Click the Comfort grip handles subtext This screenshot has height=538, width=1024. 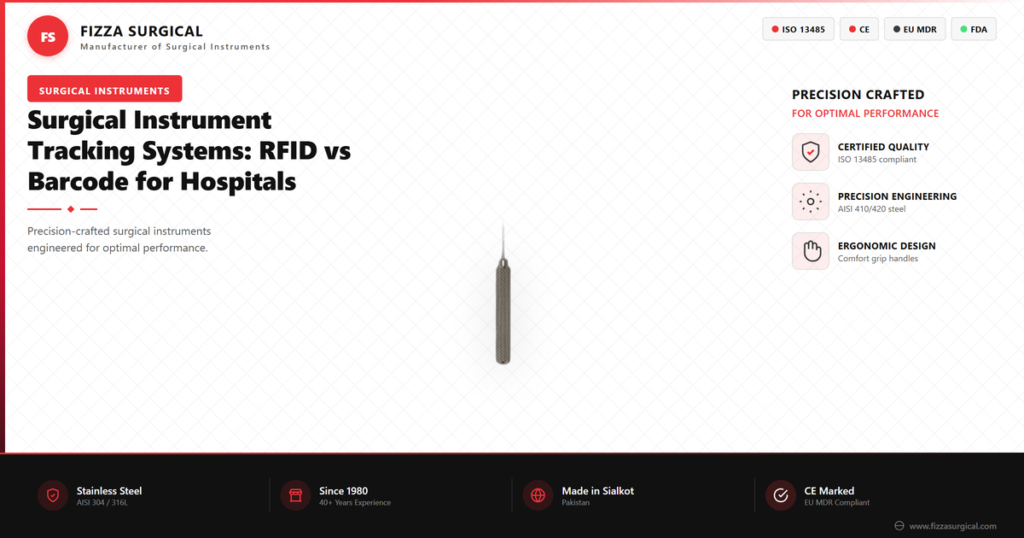(878, 259)
